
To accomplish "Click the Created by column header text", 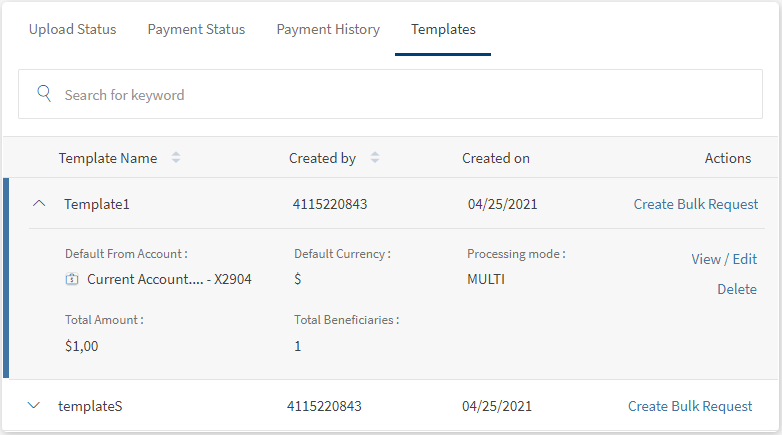I will pyautogui.click(x=322, y=158).
